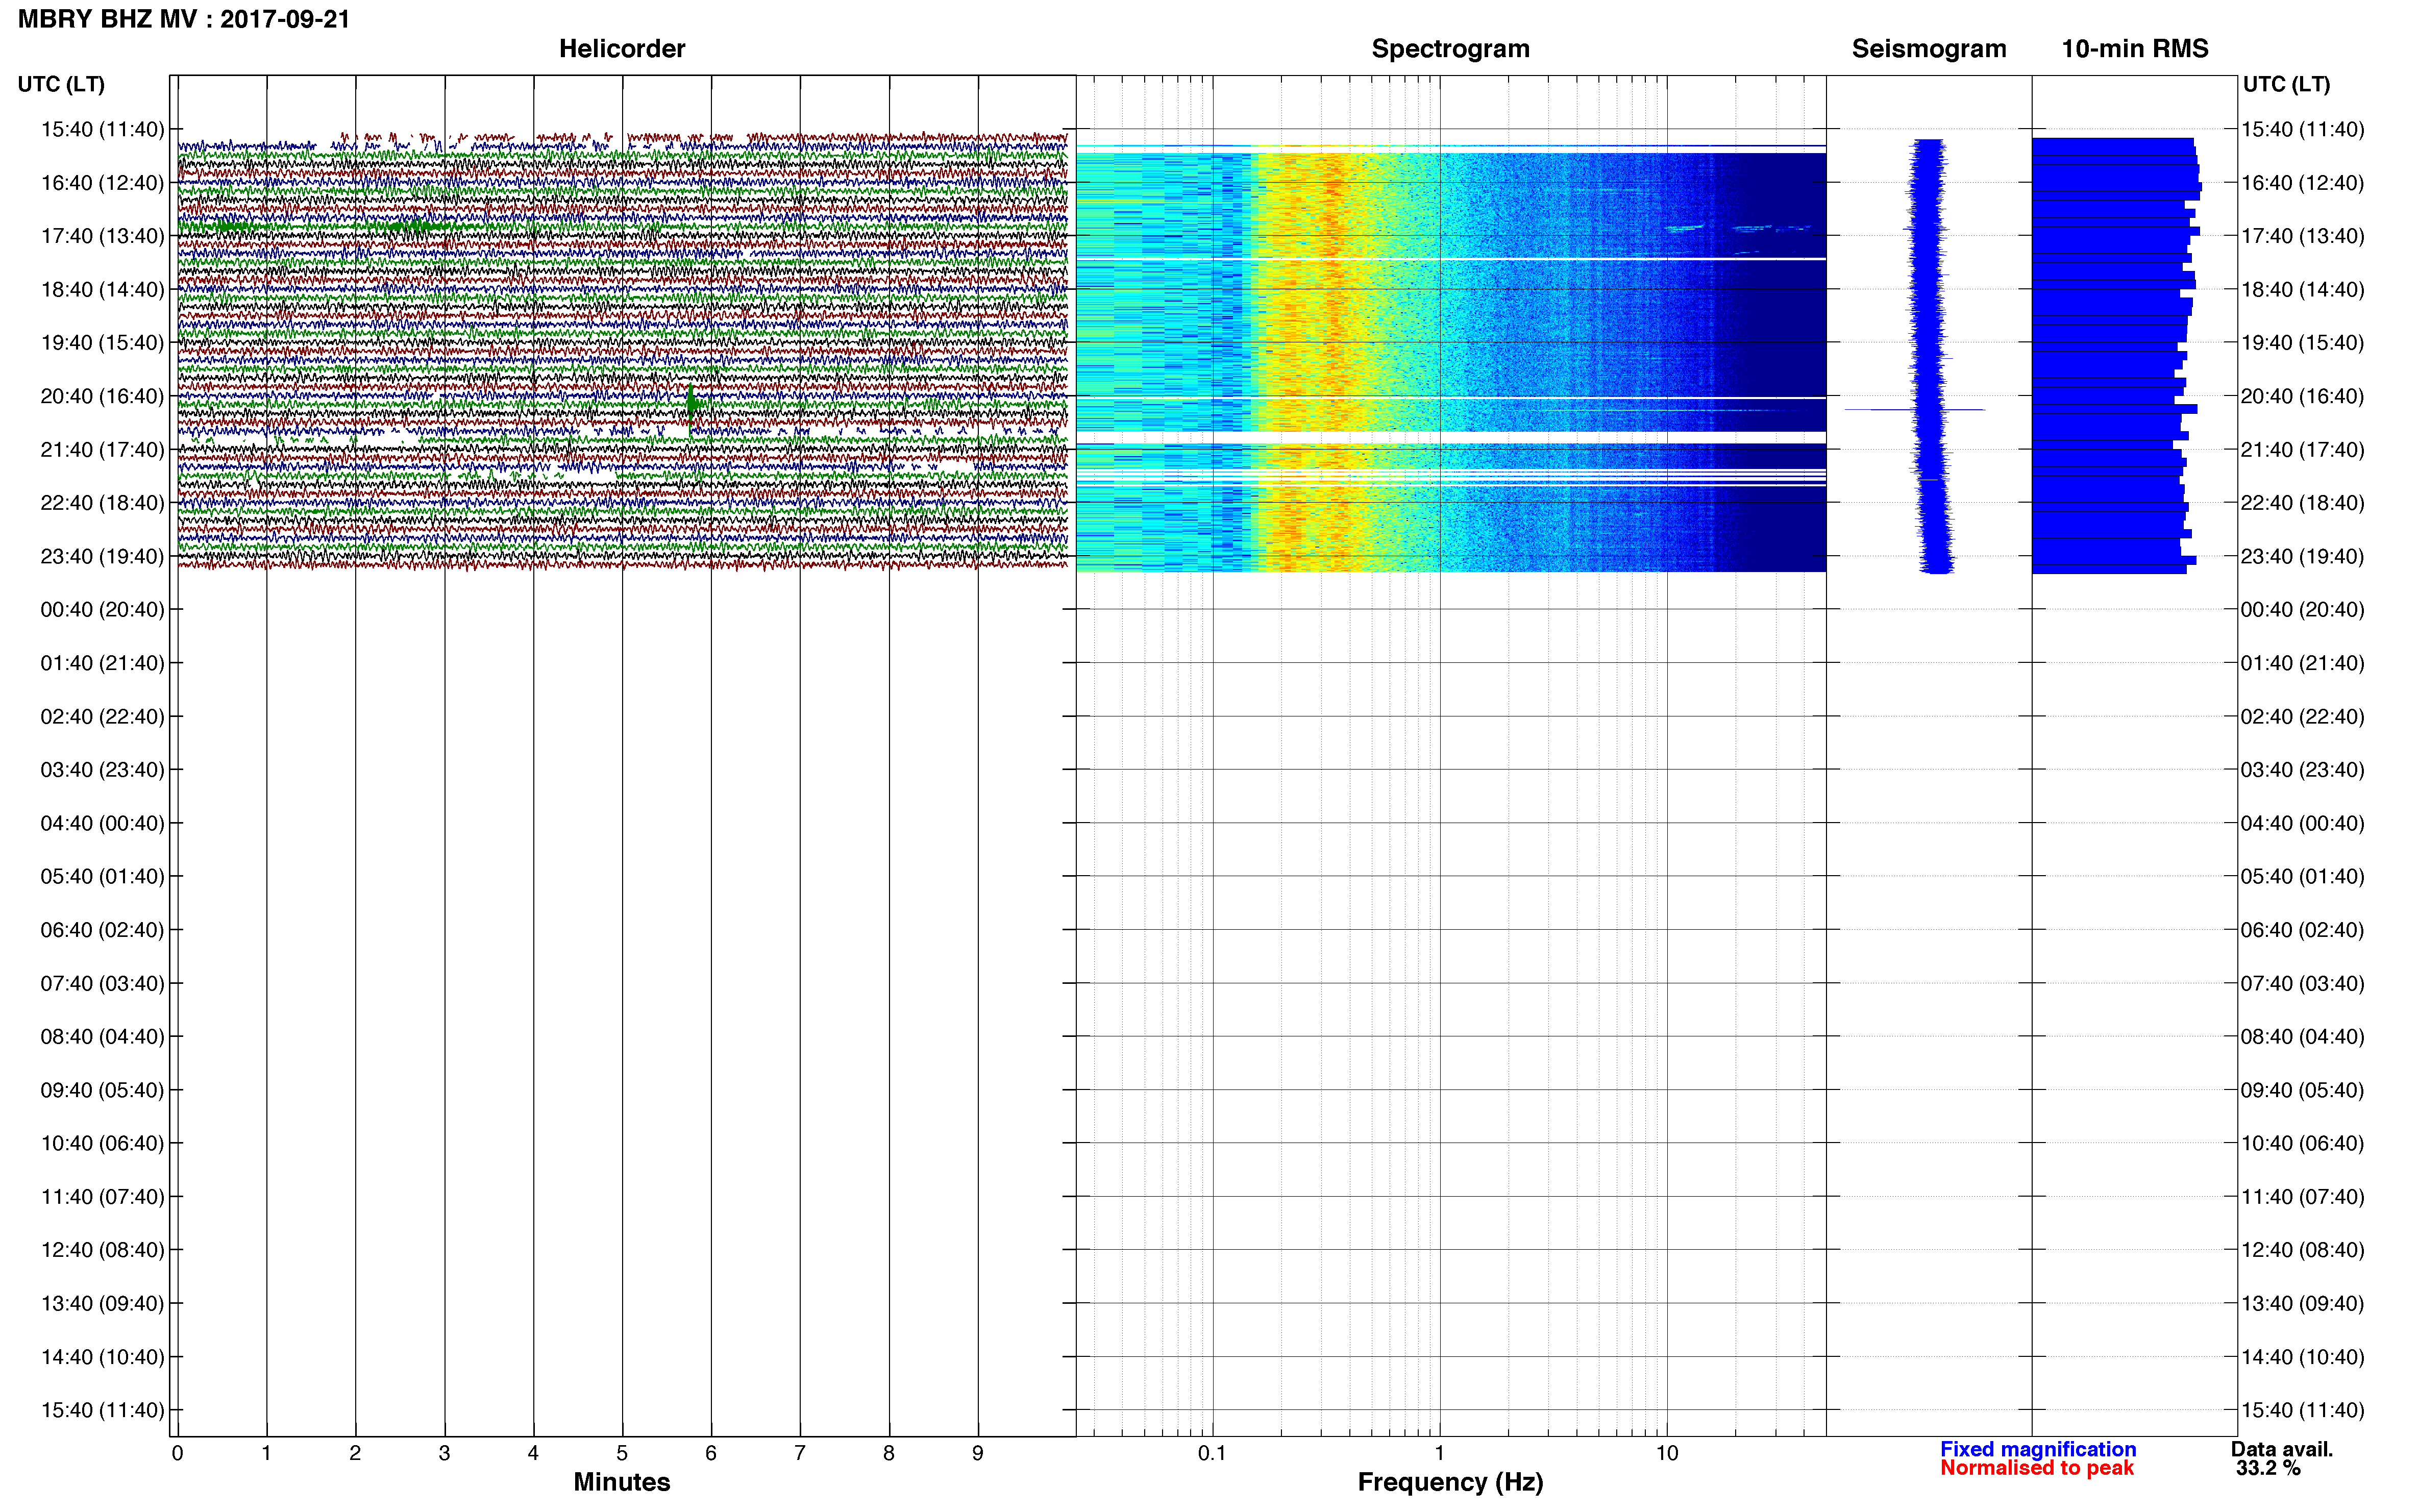Click the red 'Normalised to peak' legend text
The width and height of the screenshot is (2419, 1512).
coord(2037,1468)
